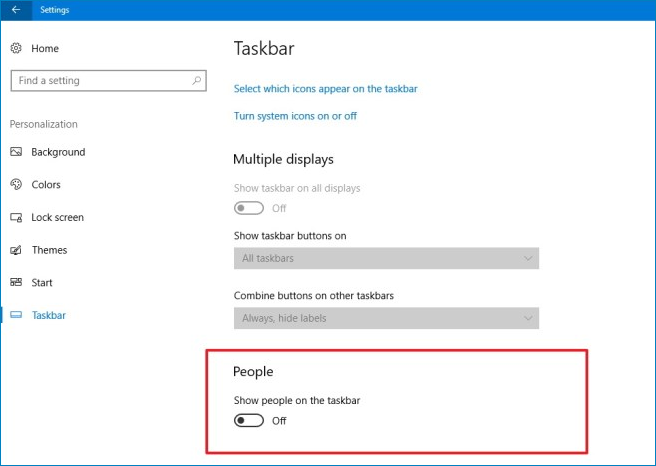Toggle Show taskbar on all displays

click(249, 208)
